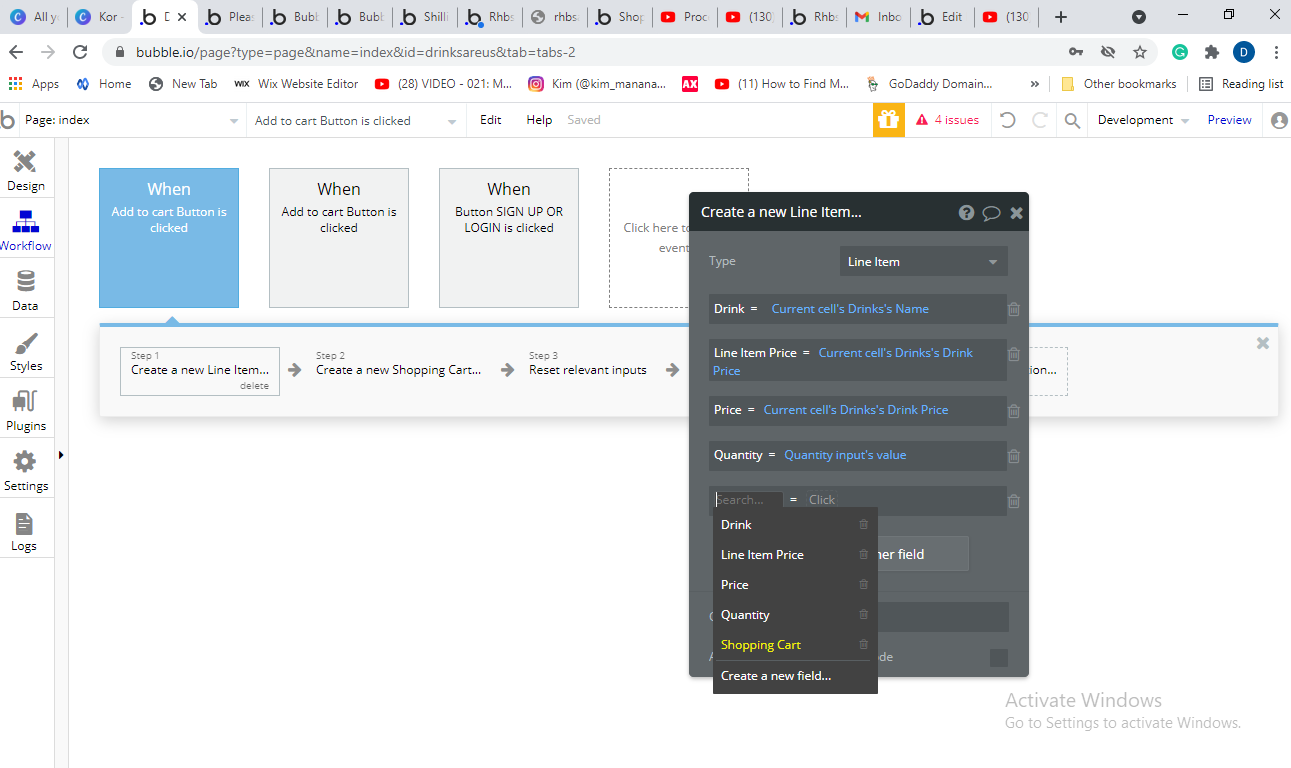
Task: Open the Logs tab in sidebar
Action: coord(26,531)
